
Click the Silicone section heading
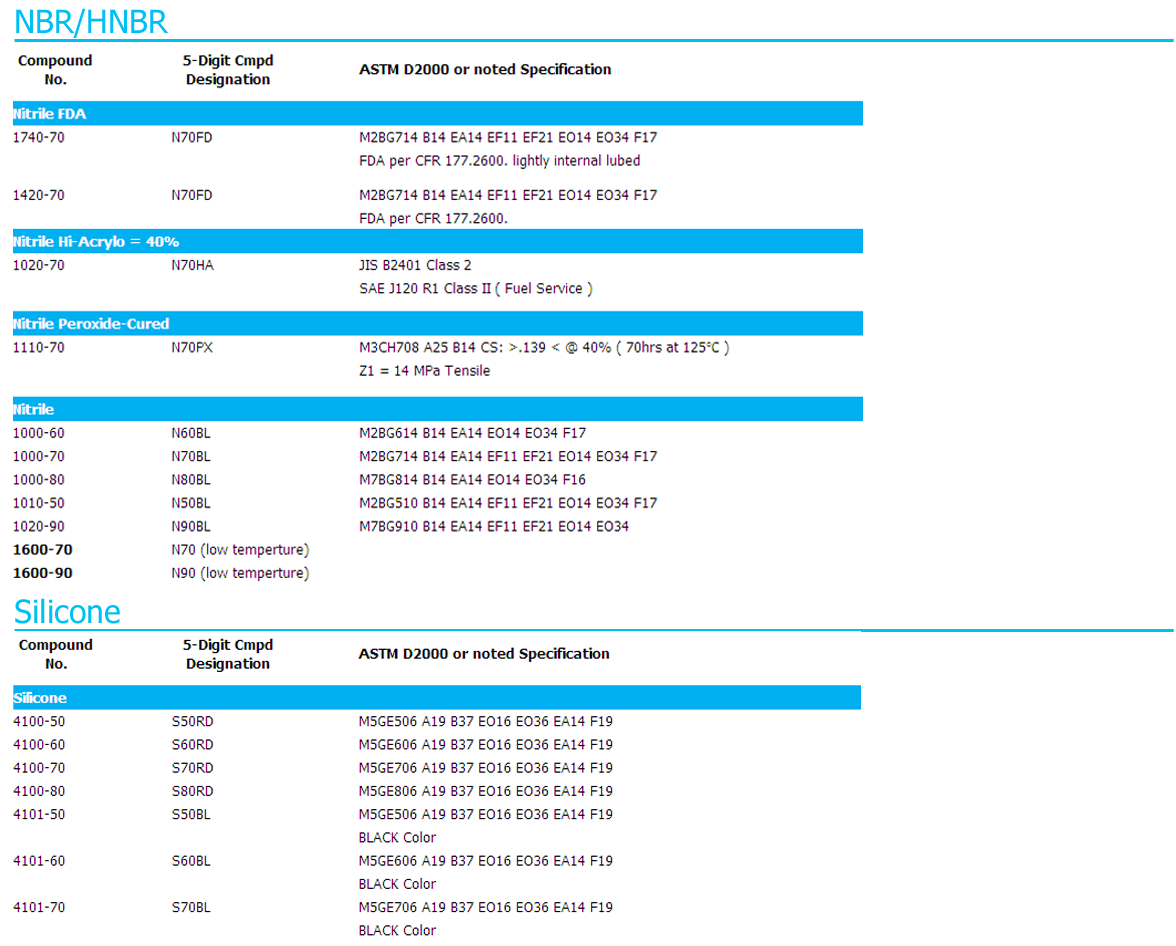[x=67, y=611]
